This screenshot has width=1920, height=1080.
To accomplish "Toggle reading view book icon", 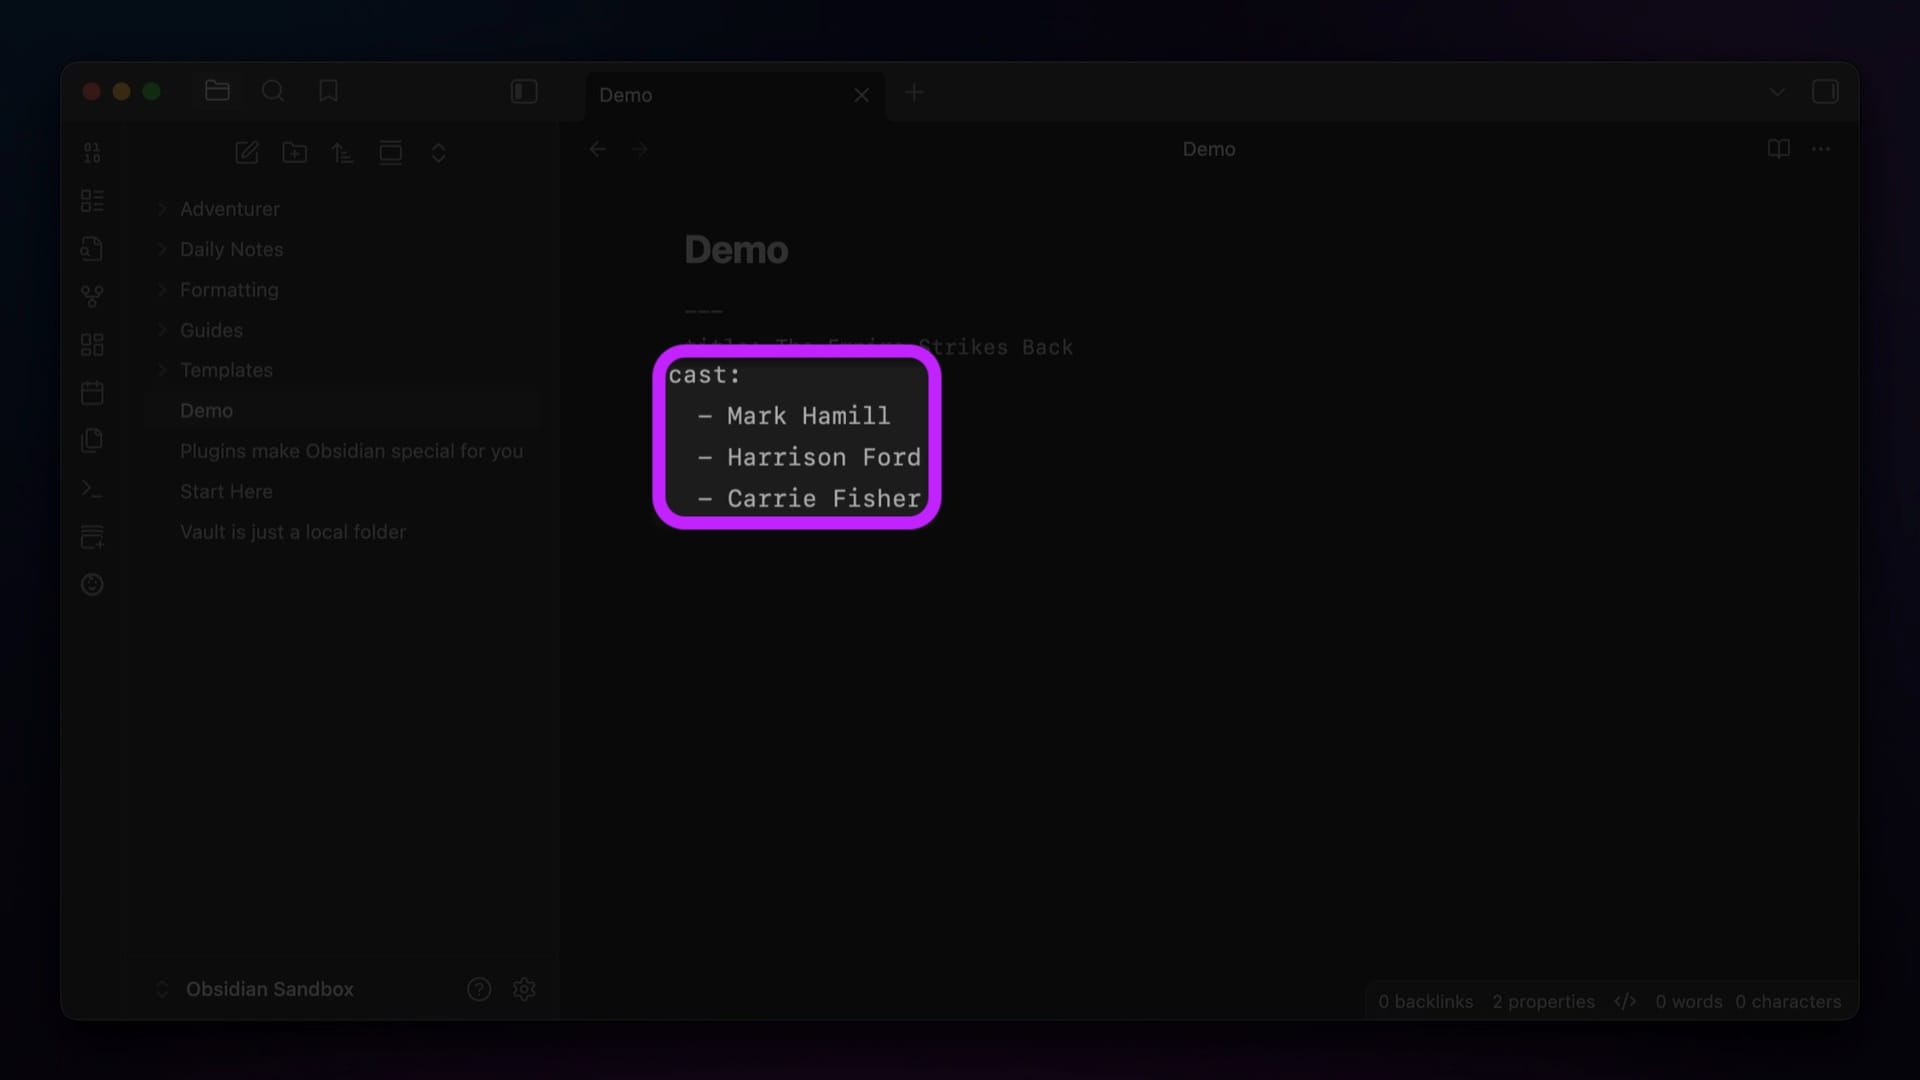I will tap(1778, 149).
